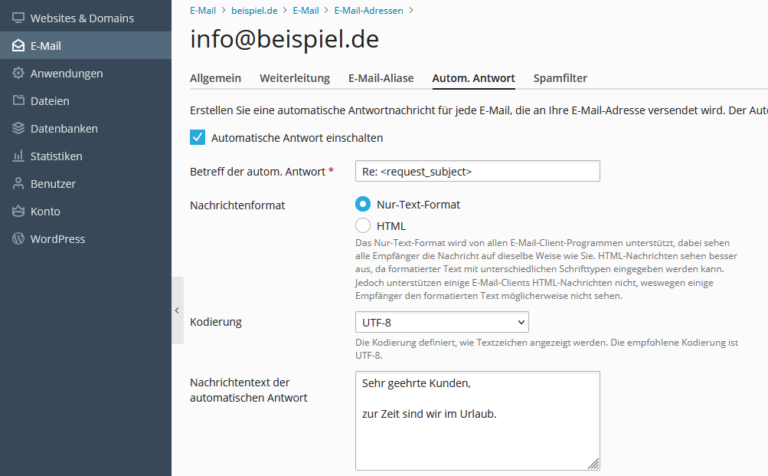
Task: Collapse the sidebar with the arrow handle
Action: pos(177,311)
